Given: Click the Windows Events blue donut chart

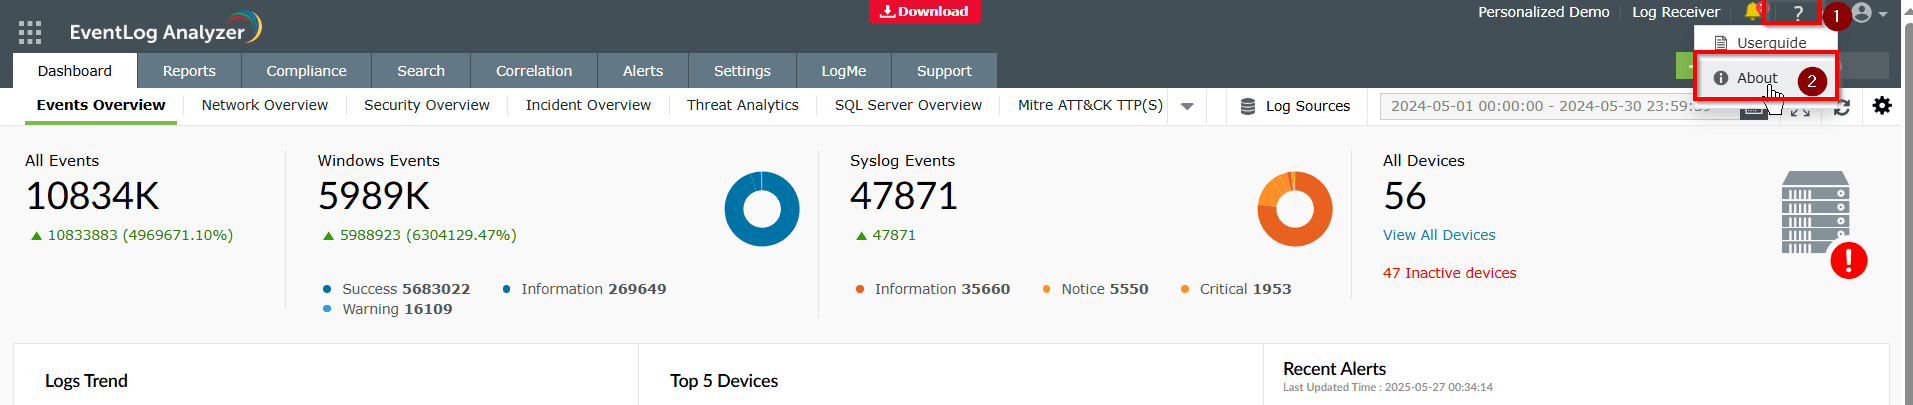Looking at the screenshot, I should pyautogui.click(x=762, y=209).
